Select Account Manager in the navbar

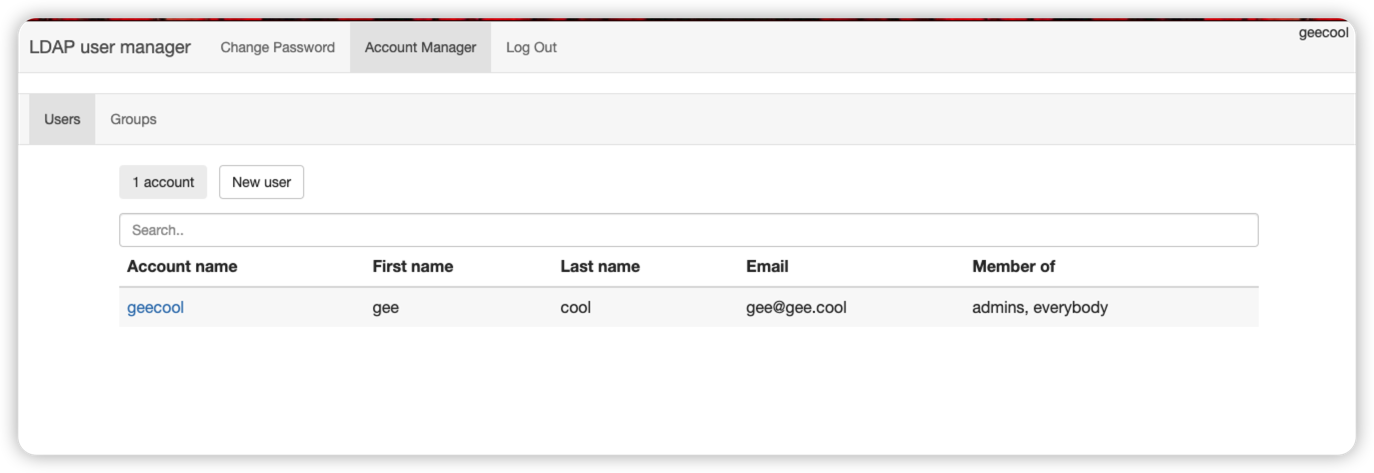420,47
